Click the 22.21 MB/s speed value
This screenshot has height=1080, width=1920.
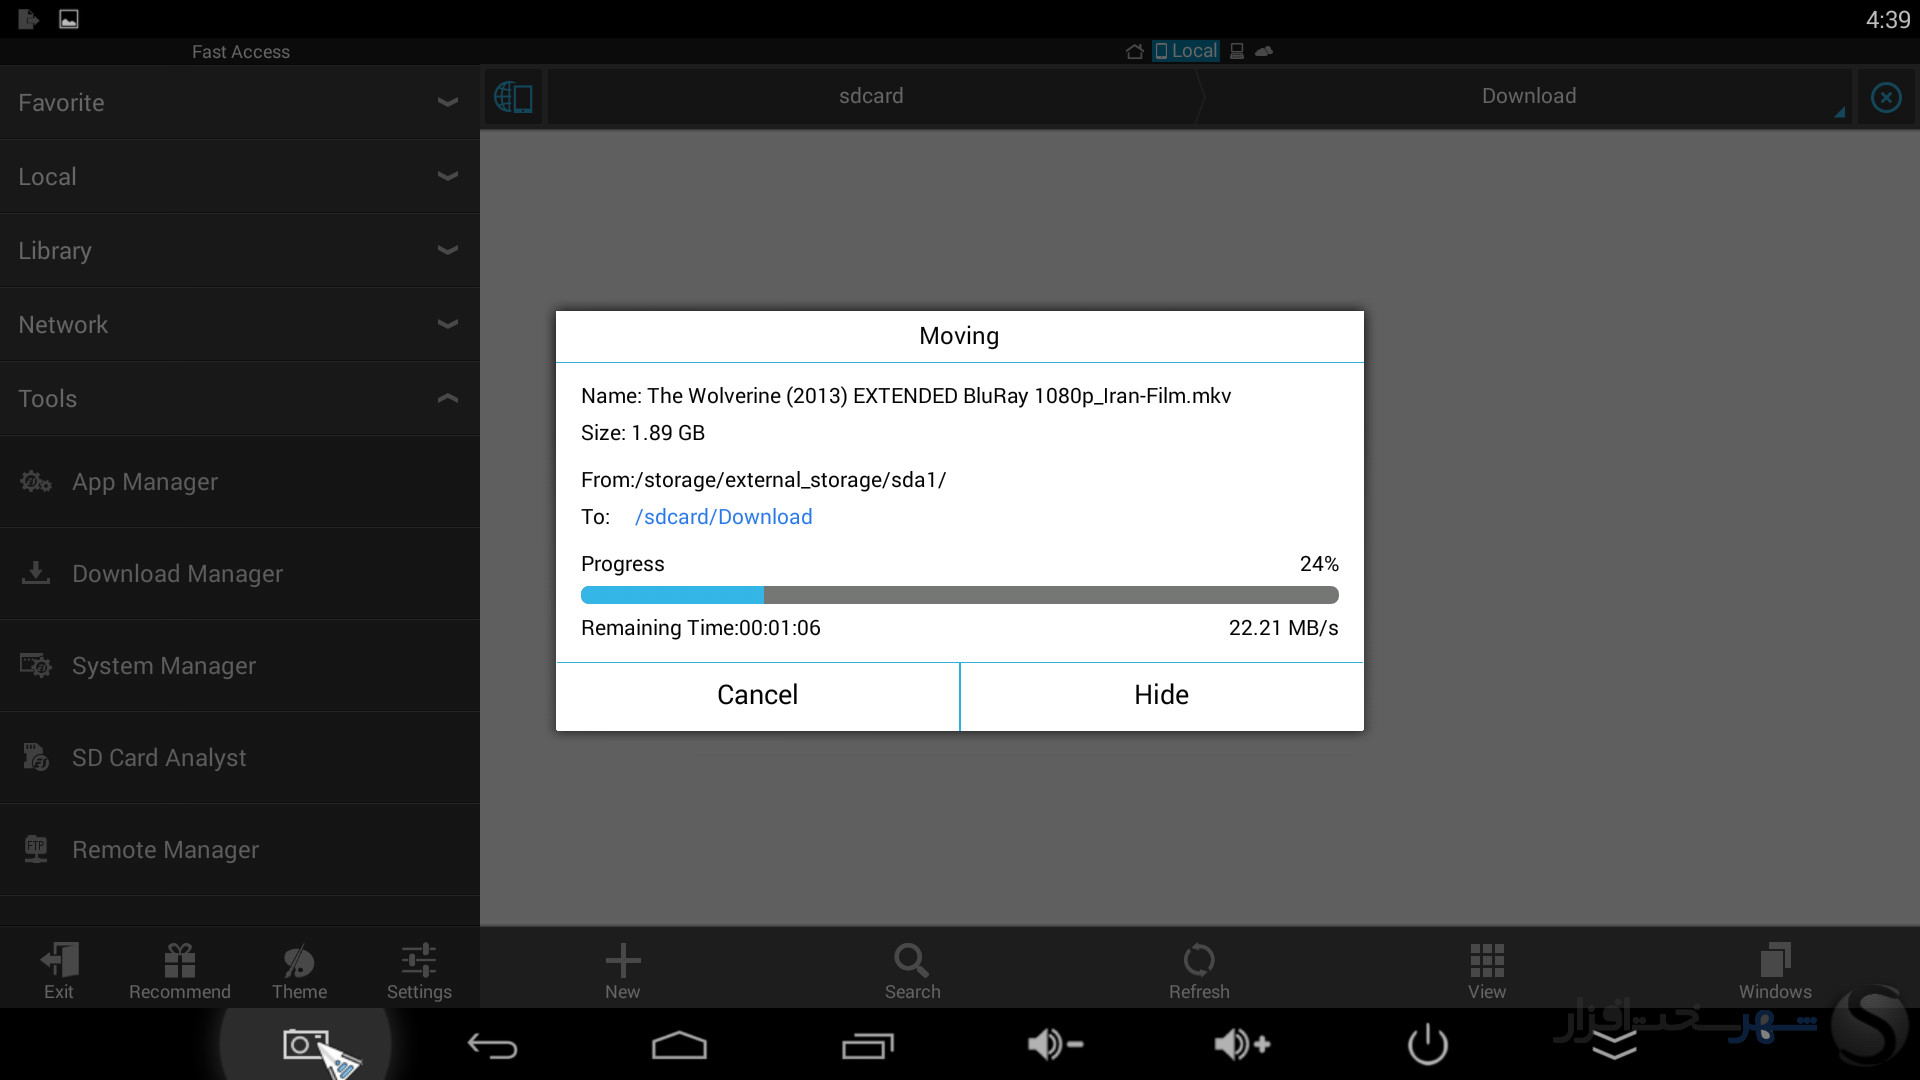(1283, 628)
